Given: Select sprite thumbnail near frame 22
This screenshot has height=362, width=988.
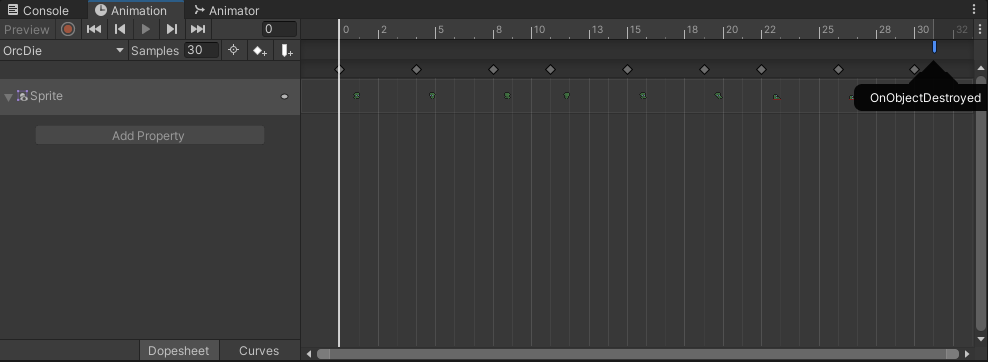Looking at the screenshot, I should tap(776, 97).
